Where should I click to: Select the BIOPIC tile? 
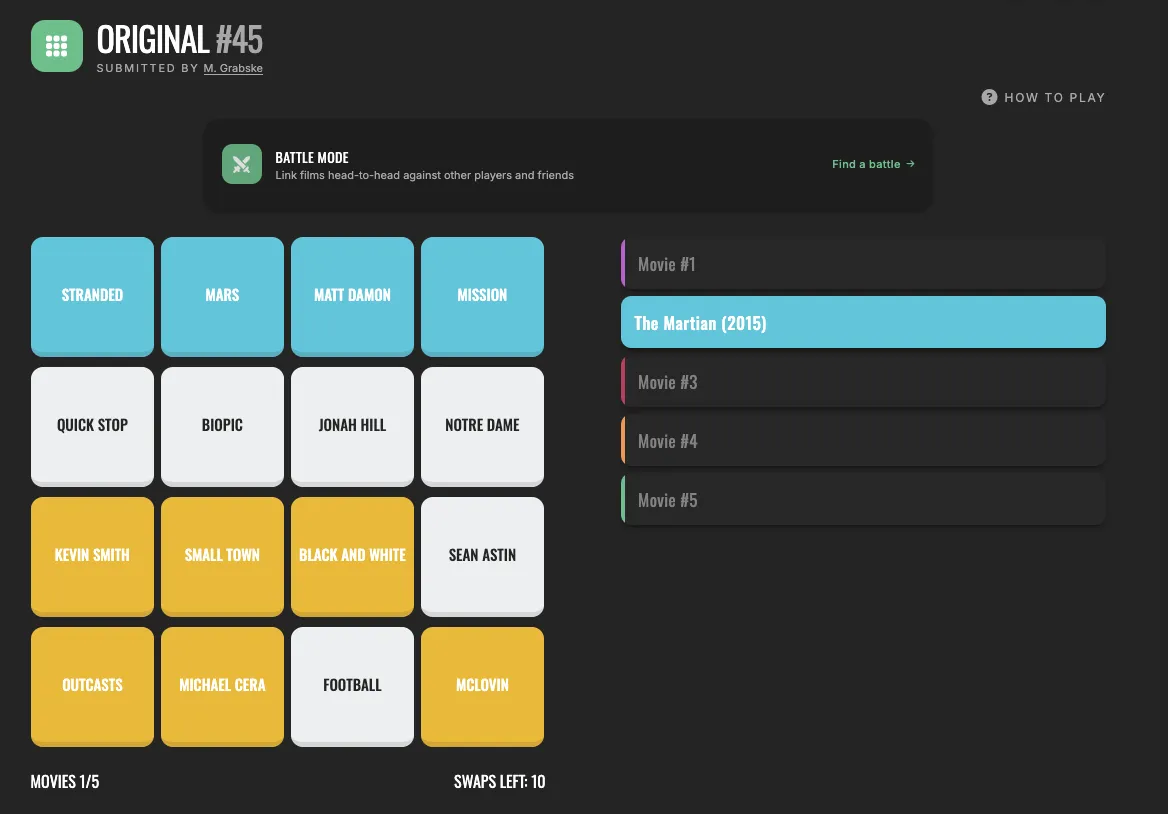(x=223, y=427)
